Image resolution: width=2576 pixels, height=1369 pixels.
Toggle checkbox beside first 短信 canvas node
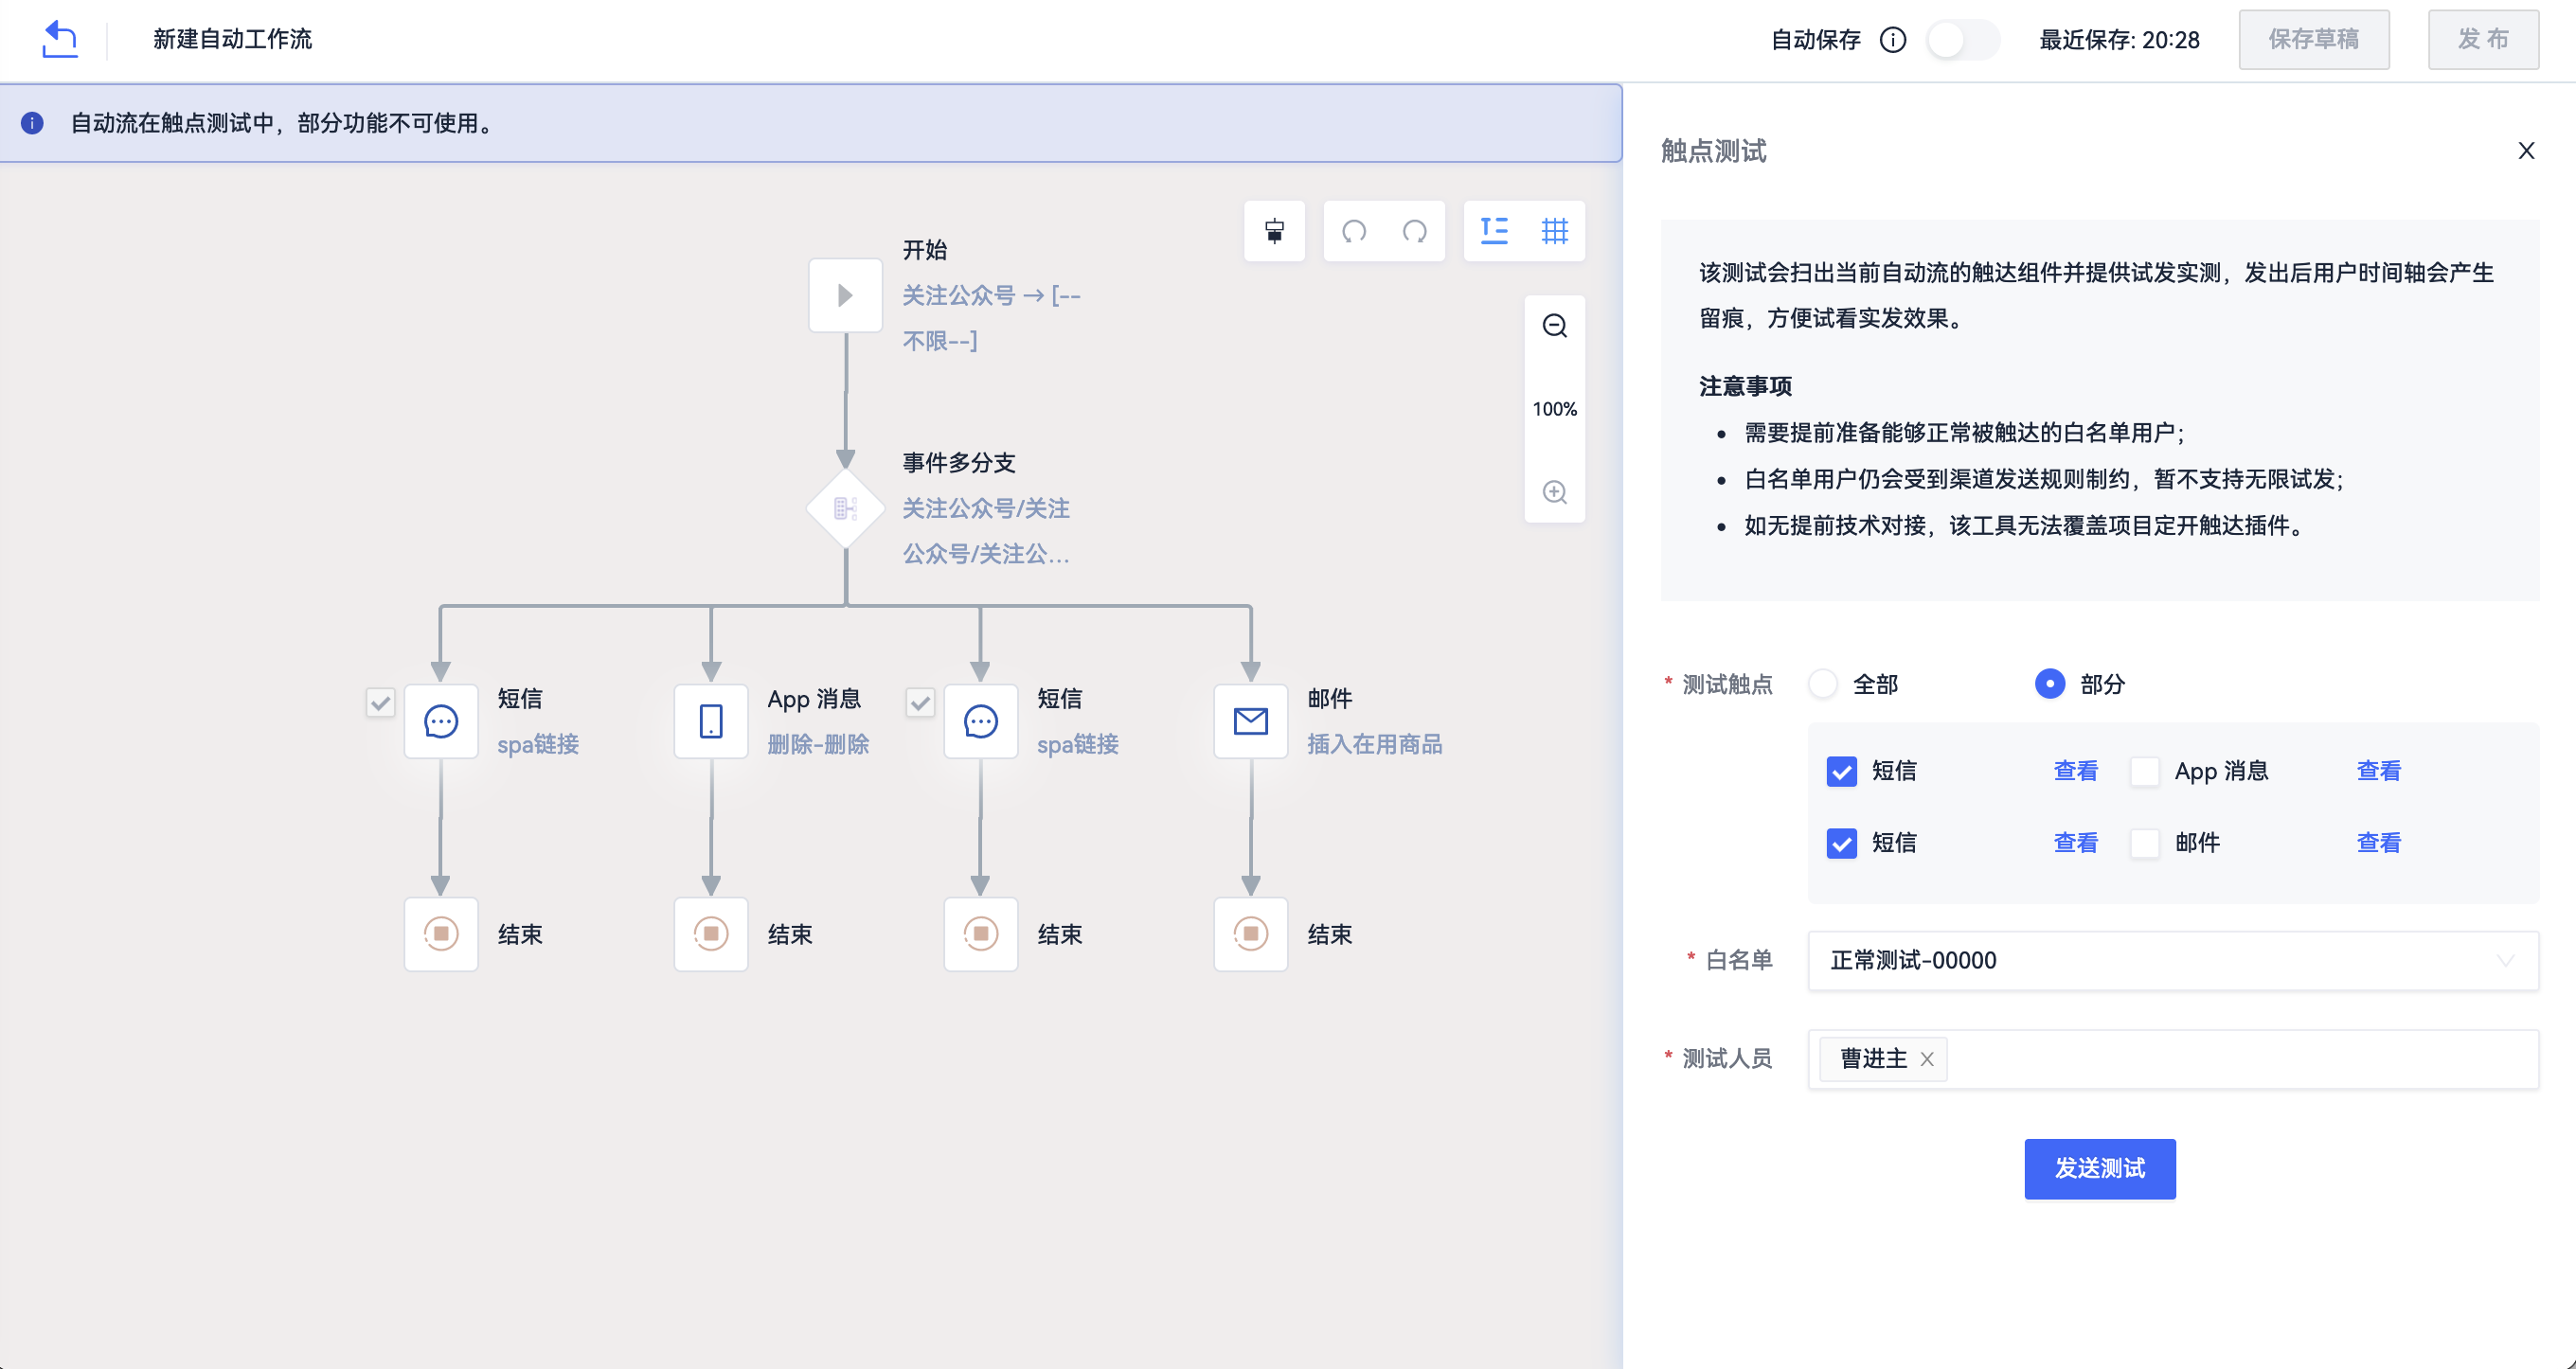(x=380, y=703)
